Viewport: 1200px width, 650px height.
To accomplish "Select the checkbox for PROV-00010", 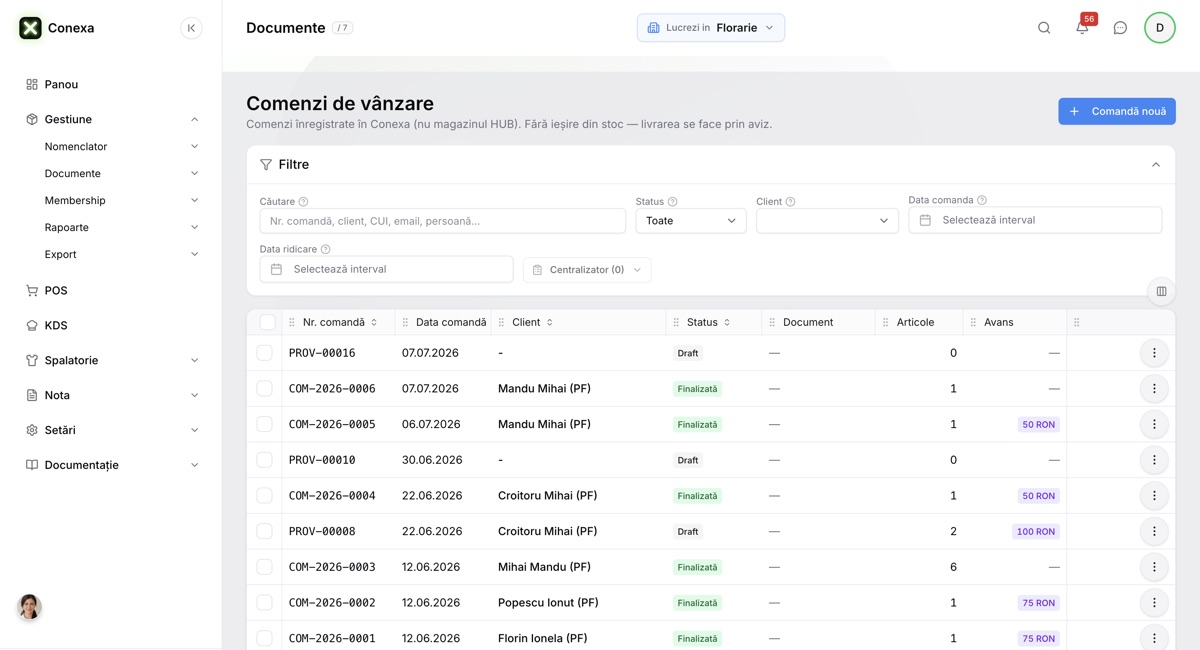I will click(x=264, y=460).
